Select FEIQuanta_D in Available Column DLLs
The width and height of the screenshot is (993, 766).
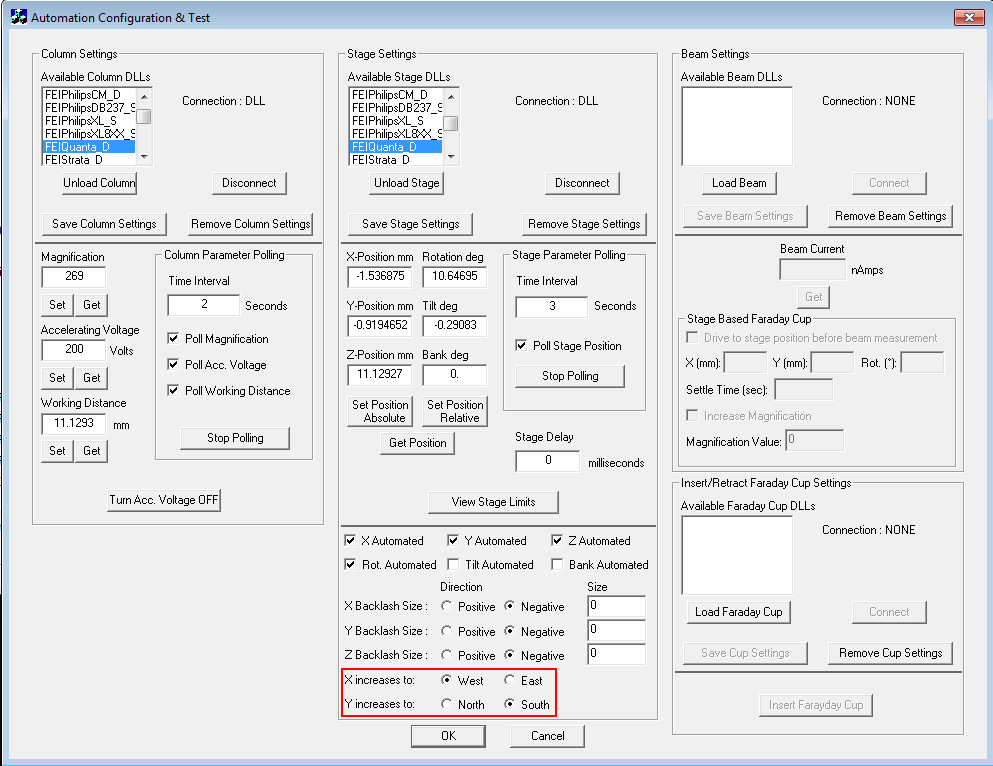coord(90,146)
